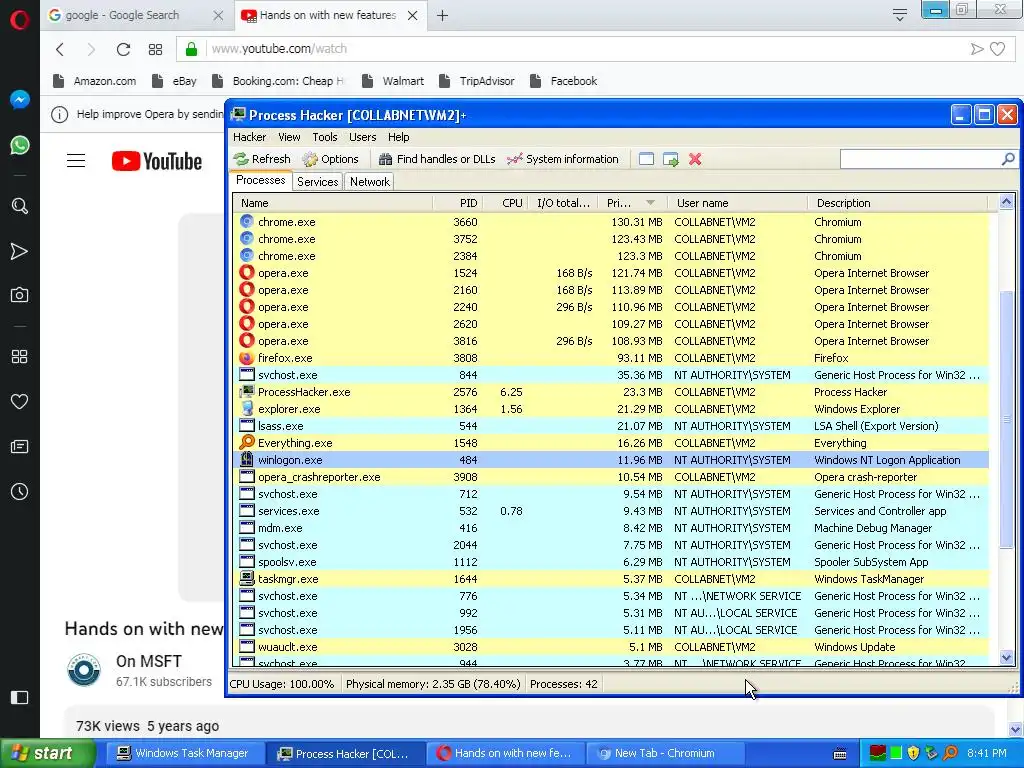1024x768 pixels.
Task: Open personal news icon in Opera sidebar
Action: (x=20, y=447)
